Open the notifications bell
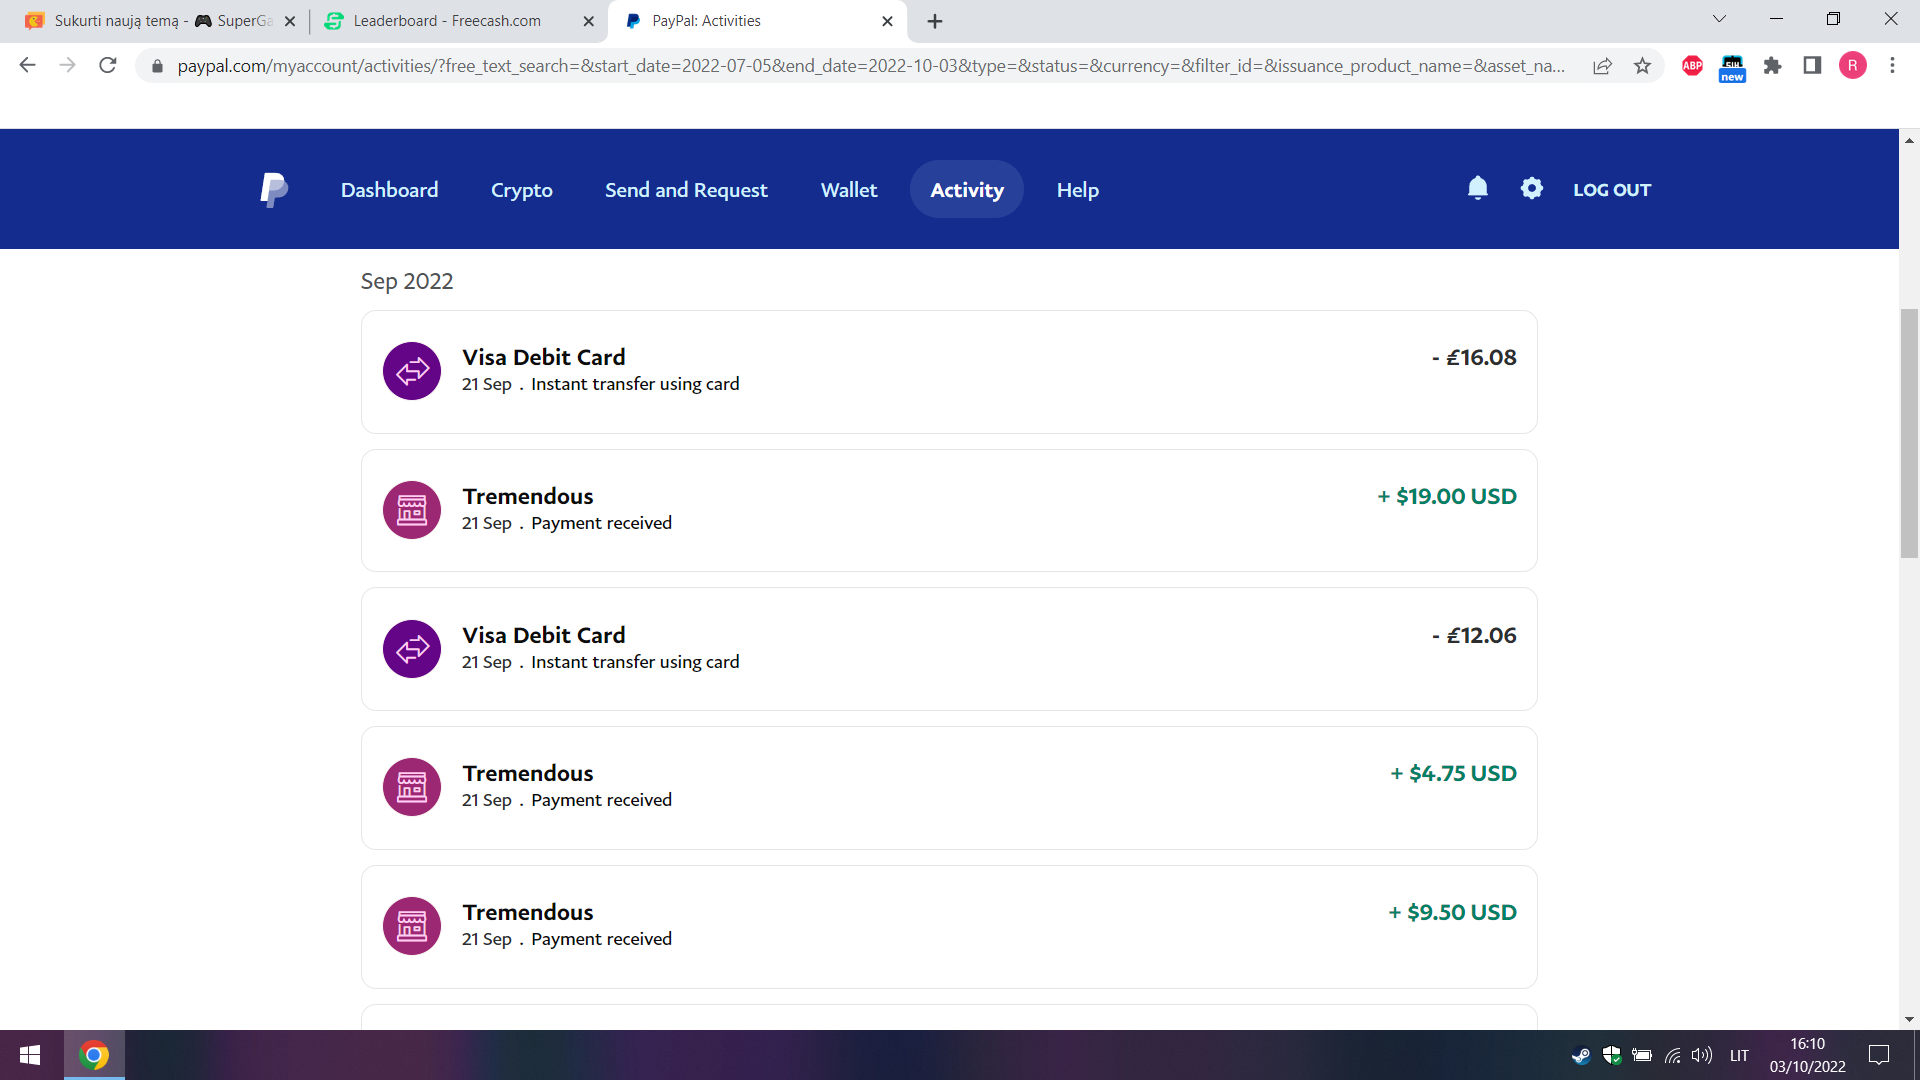 tap(1478, 188)
